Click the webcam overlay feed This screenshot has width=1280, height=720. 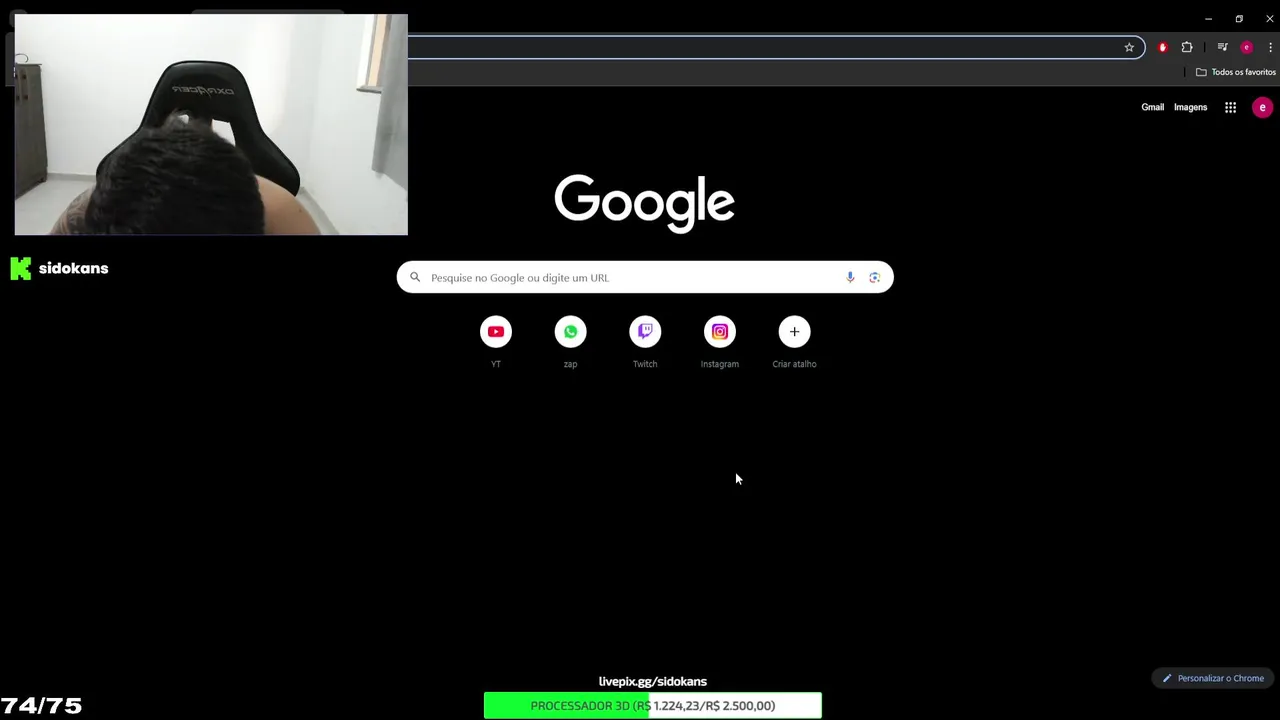(x=211, y=125)
